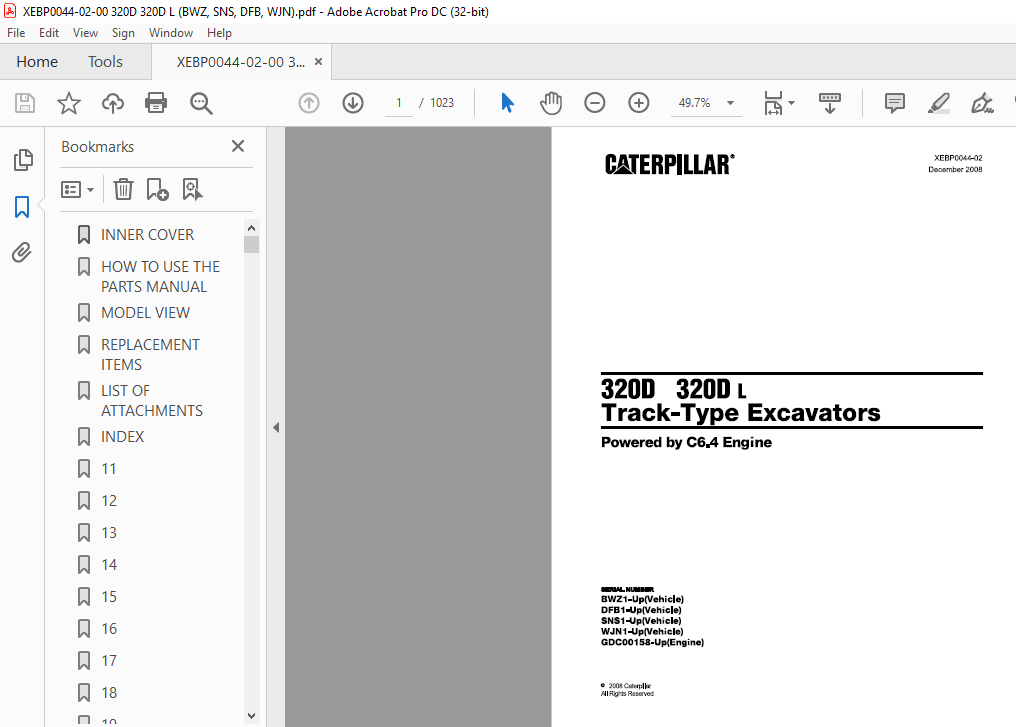Zoom in the page
Screen dimensions: 1016x727
click(638, 103)
